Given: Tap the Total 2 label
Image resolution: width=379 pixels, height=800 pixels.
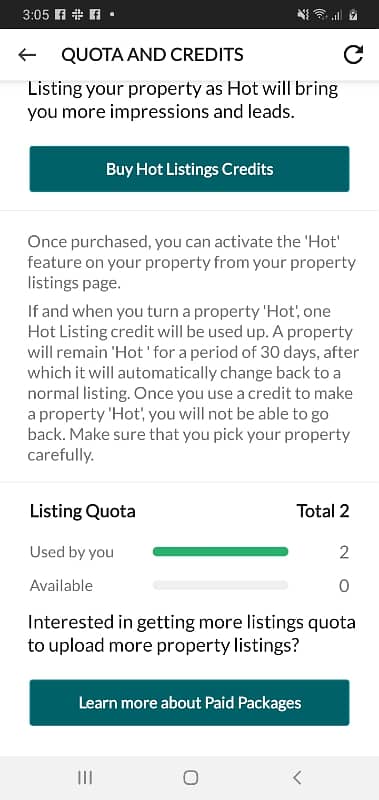Looking at the screenshot, I should [x=323, y=511].
